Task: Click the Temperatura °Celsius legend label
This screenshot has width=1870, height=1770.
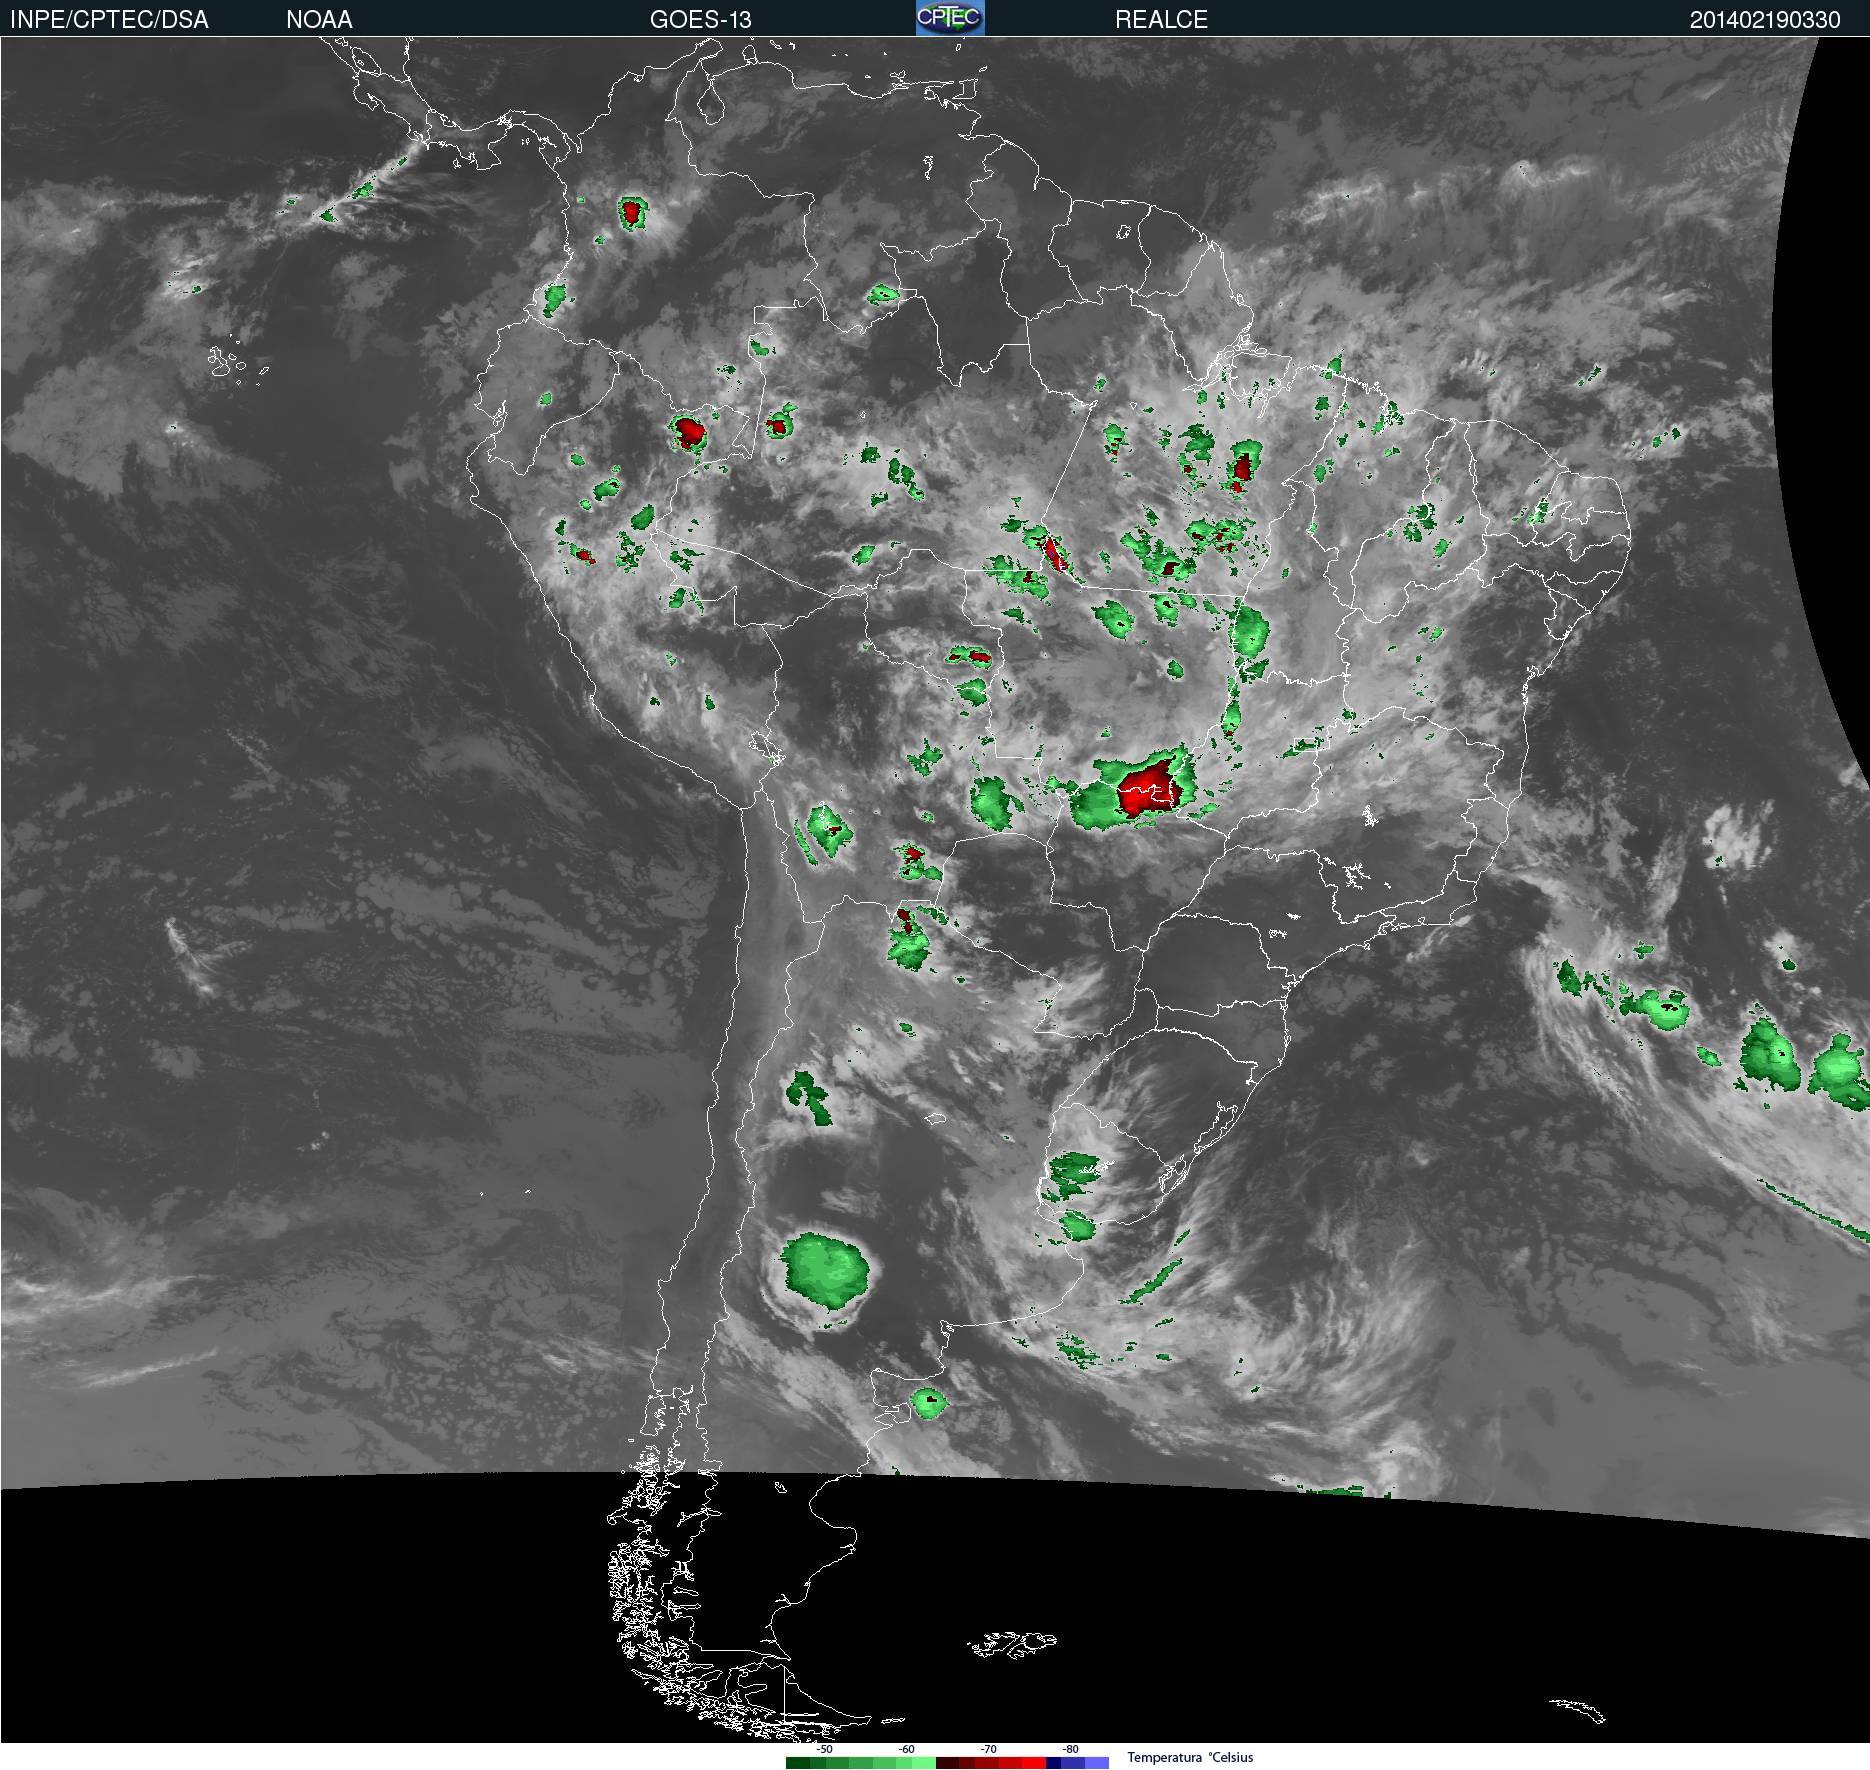Action: click(1190, 1757)
